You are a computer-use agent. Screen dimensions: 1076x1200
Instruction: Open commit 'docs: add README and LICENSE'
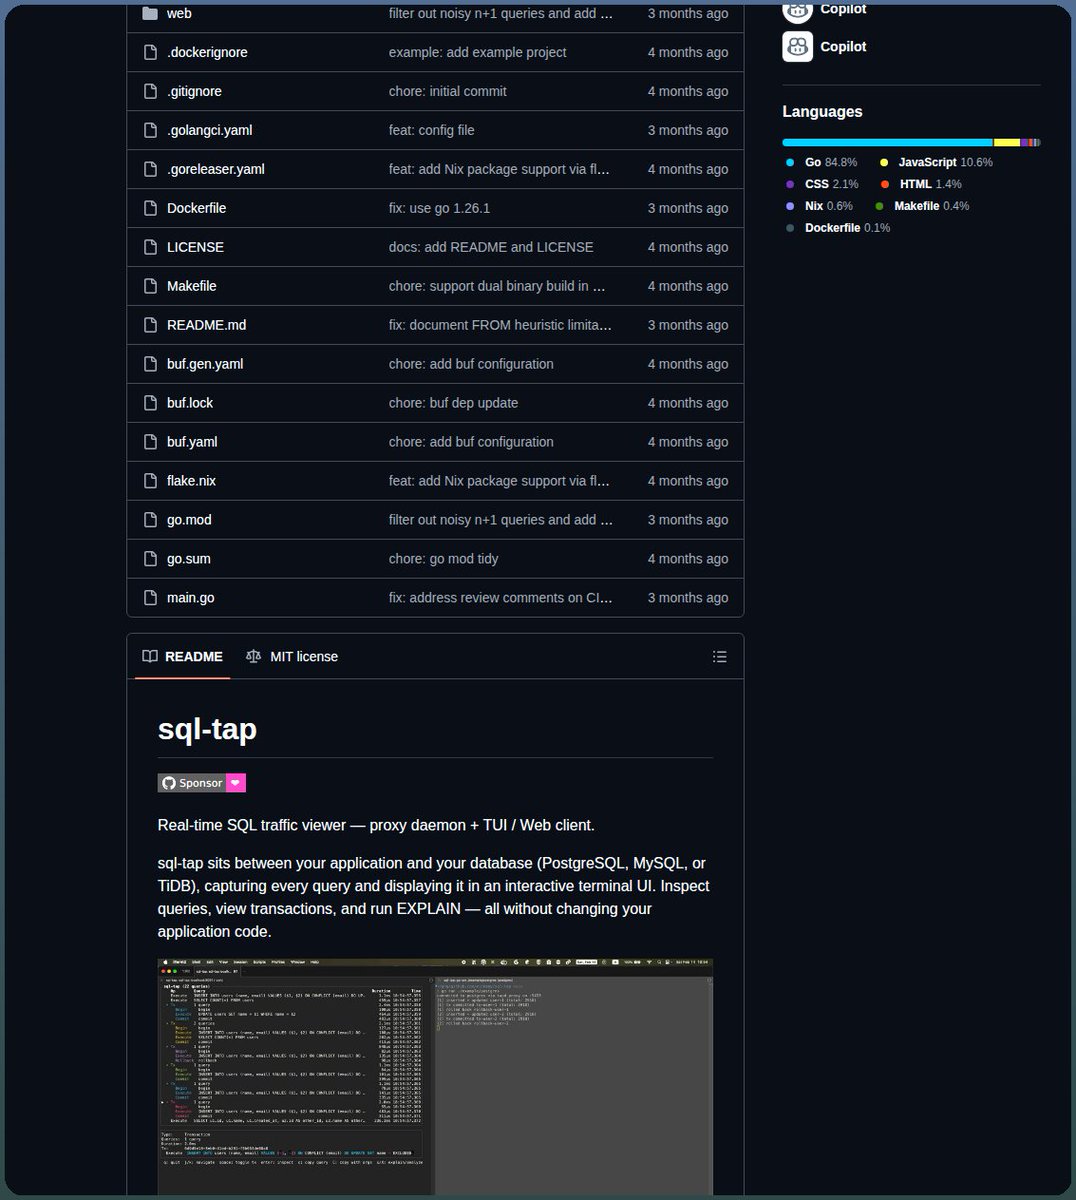(491, 247)
